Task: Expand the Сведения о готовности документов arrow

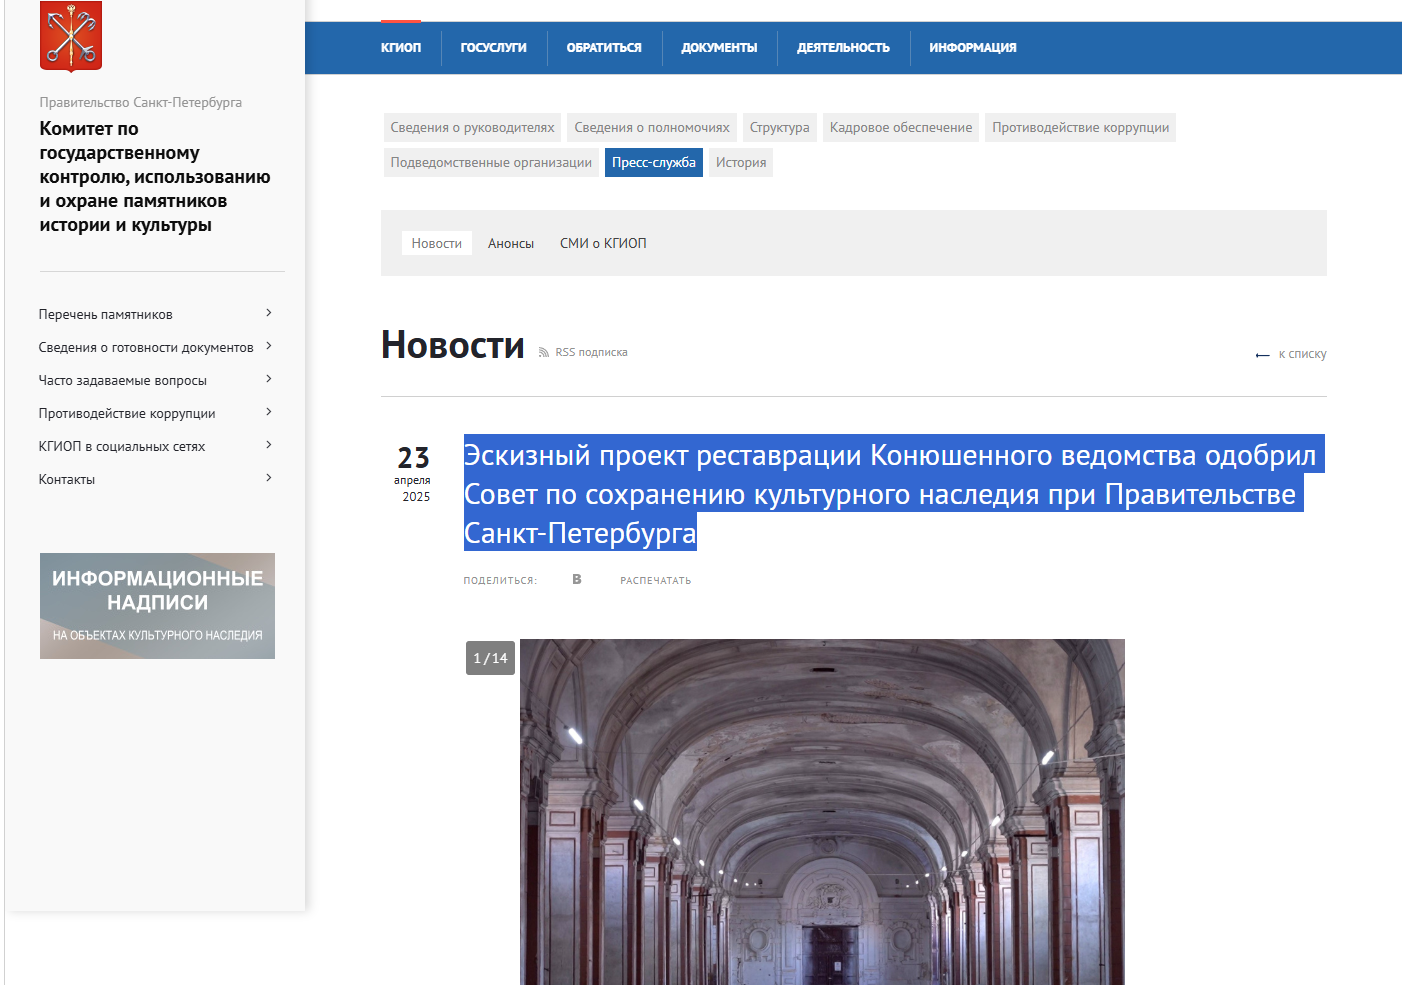Action: (x=269, y=346)
